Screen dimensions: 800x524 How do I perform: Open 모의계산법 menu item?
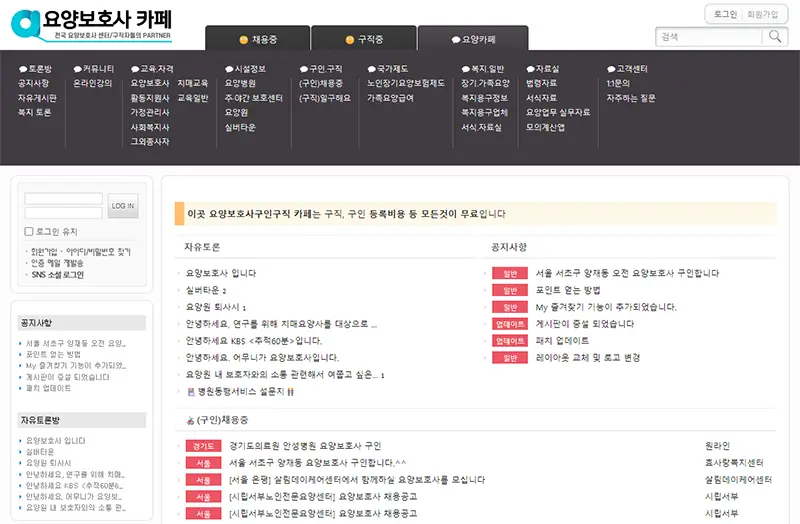545,128
